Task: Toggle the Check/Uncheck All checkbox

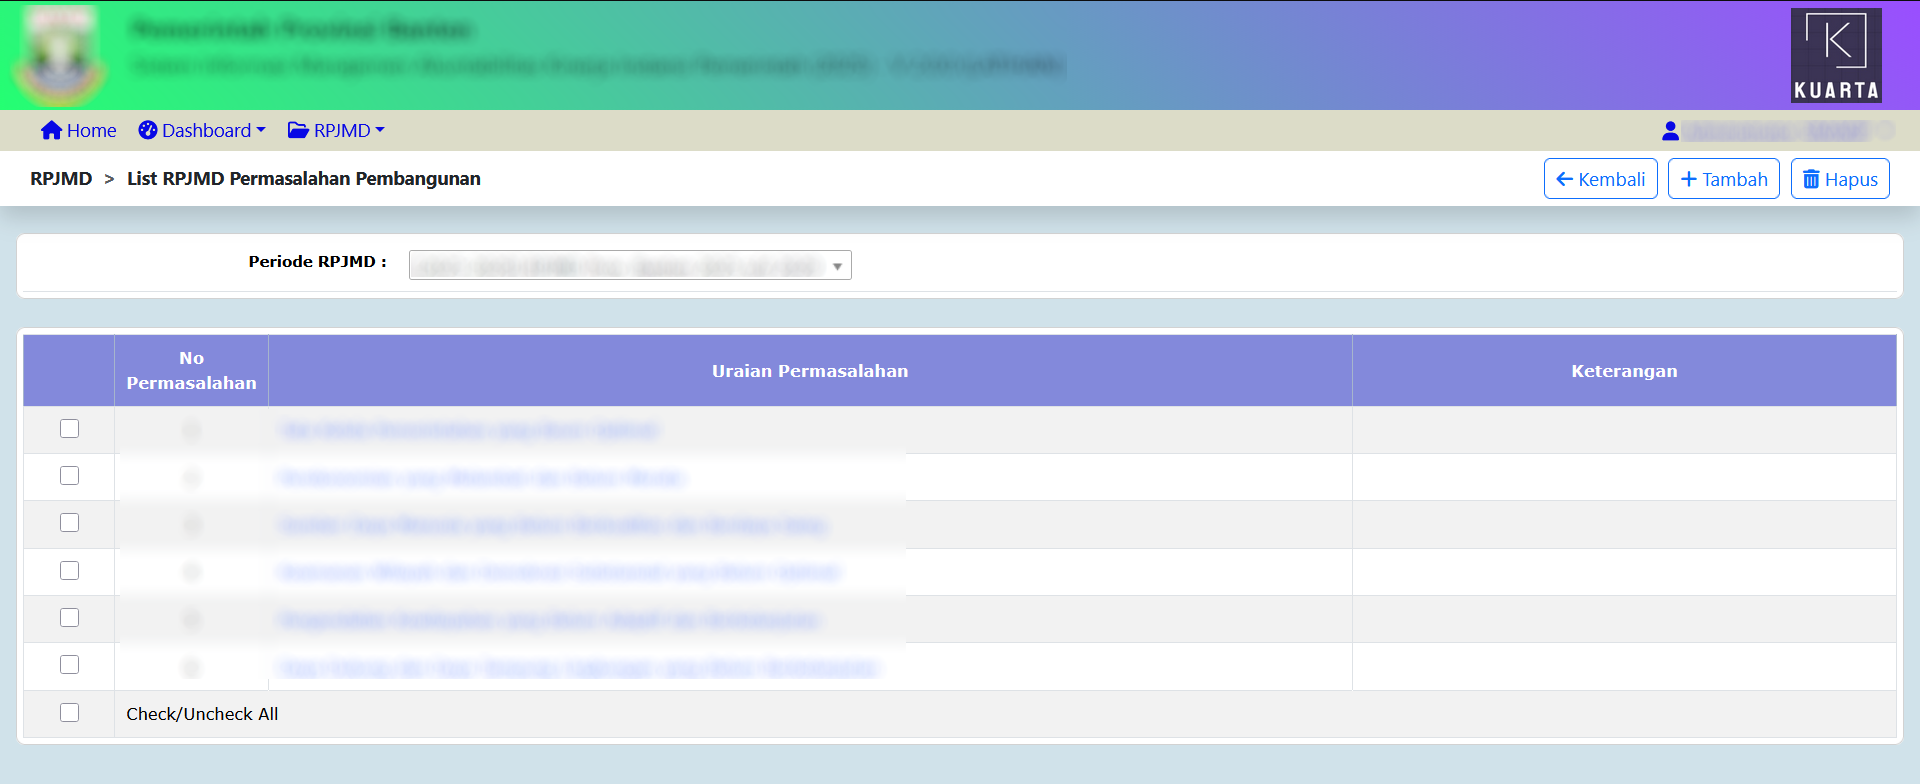Action: coord(69,713)
